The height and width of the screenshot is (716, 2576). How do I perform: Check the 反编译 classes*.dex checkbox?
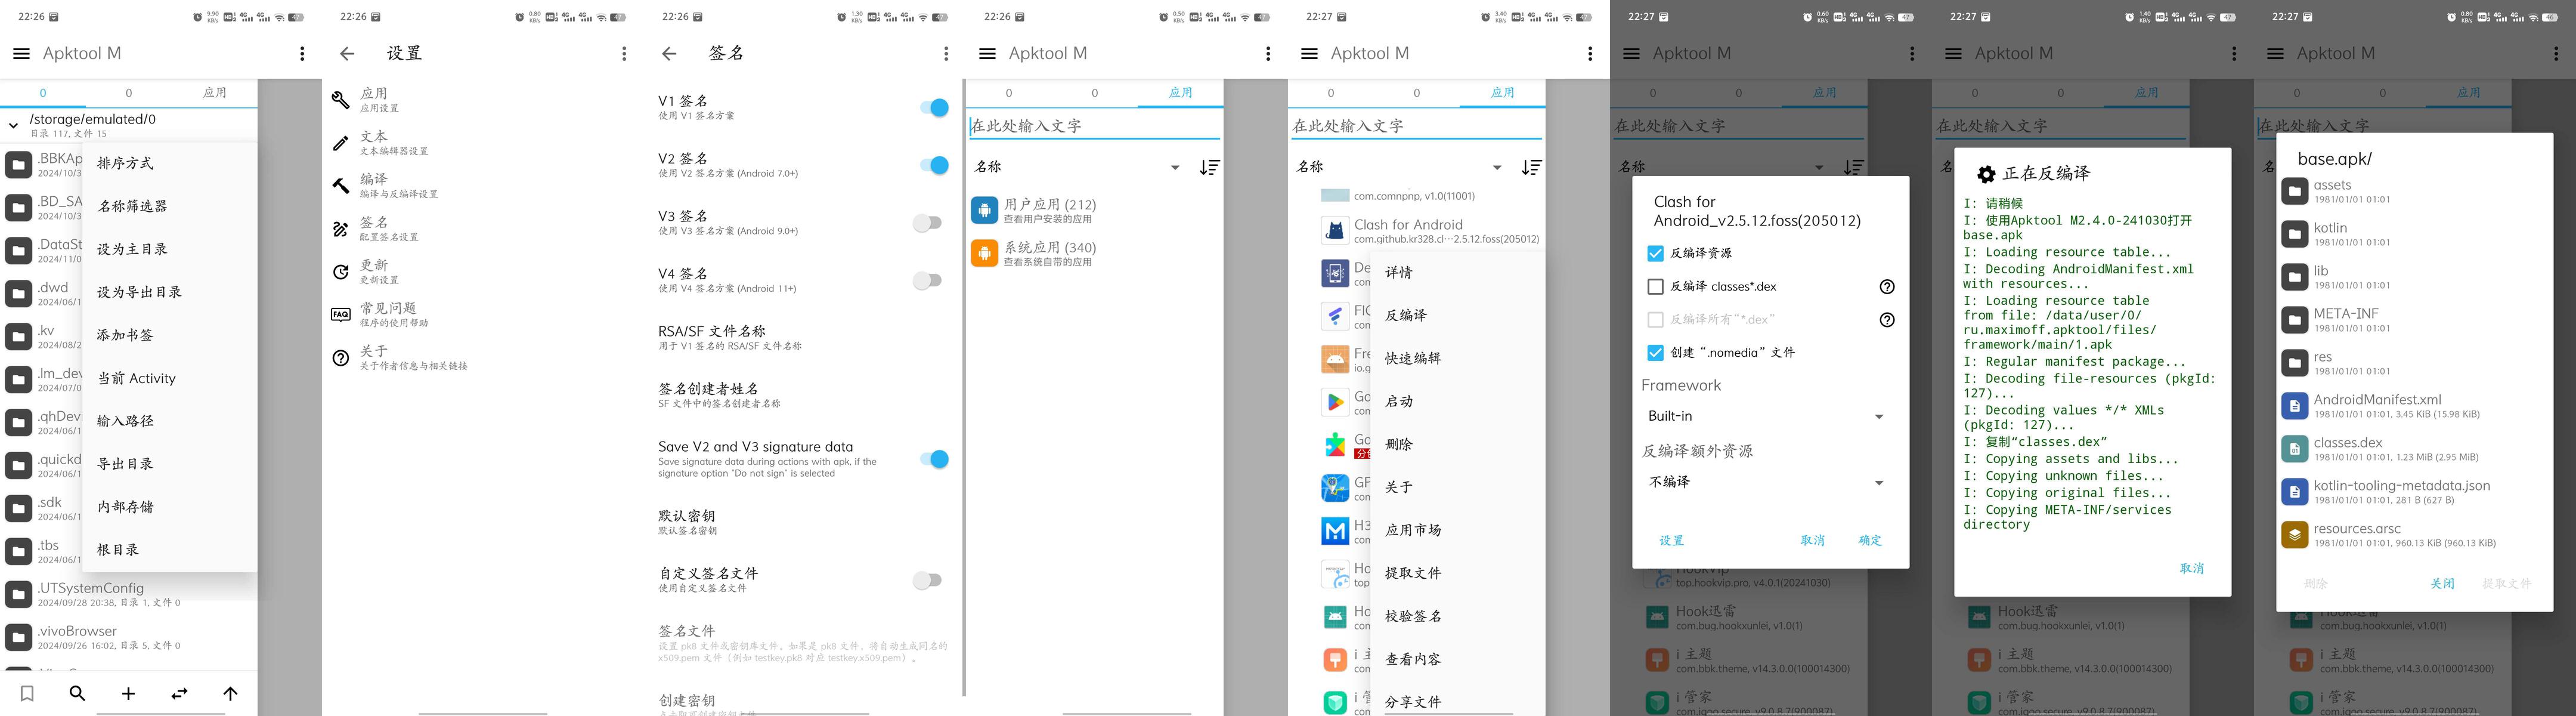[1655, 287]
